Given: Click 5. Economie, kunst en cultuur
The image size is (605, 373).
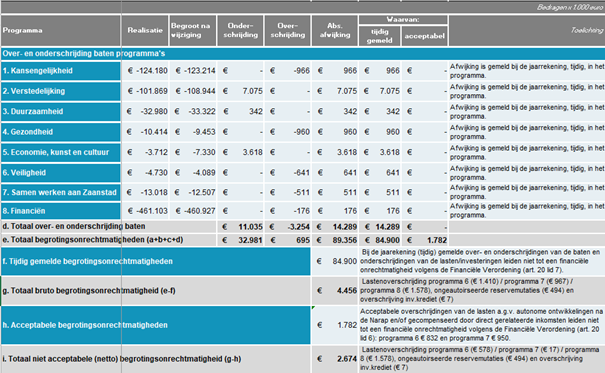Looking at the screenshot, I should tap(61, 152).
